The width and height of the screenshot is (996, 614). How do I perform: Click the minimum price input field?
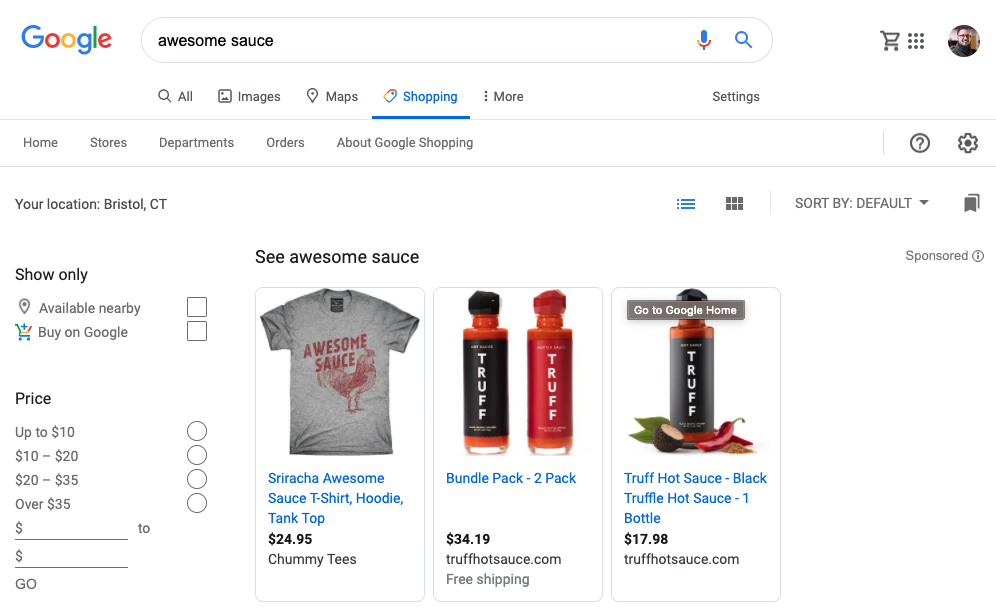coord(70,527)
